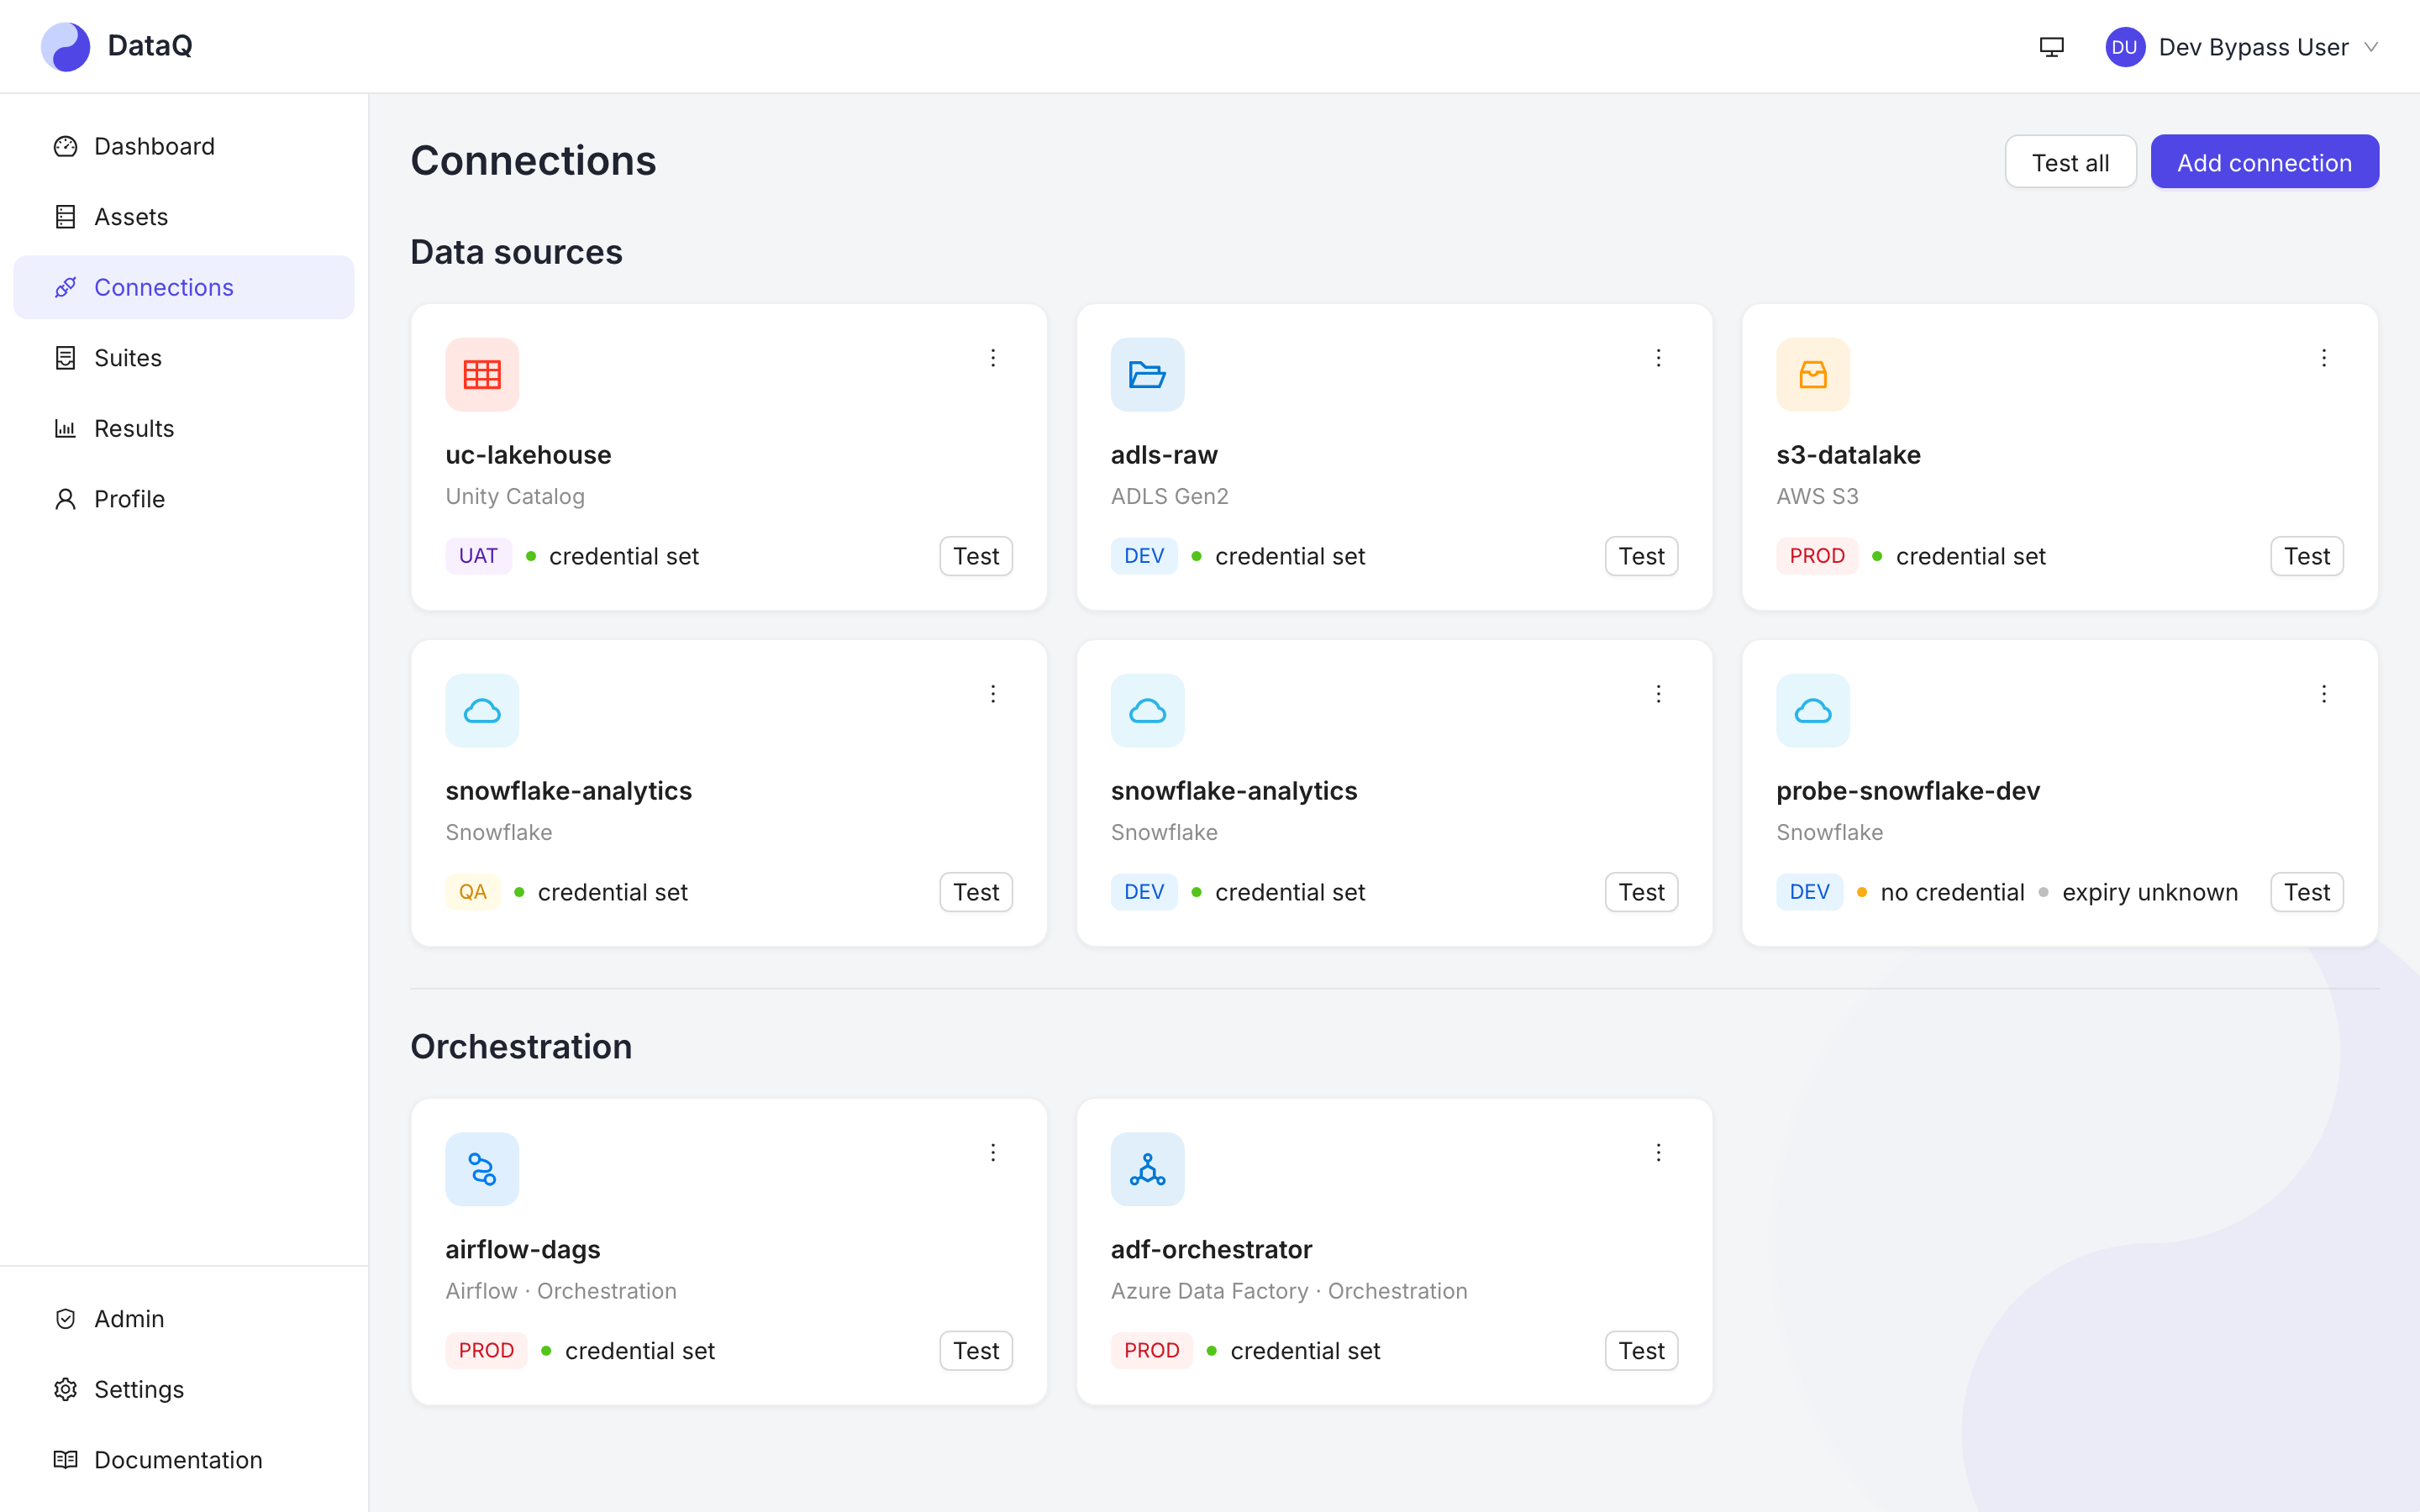Open the Admin page
This screenshot has height=1512, width=2420.
click(184, 1319)
